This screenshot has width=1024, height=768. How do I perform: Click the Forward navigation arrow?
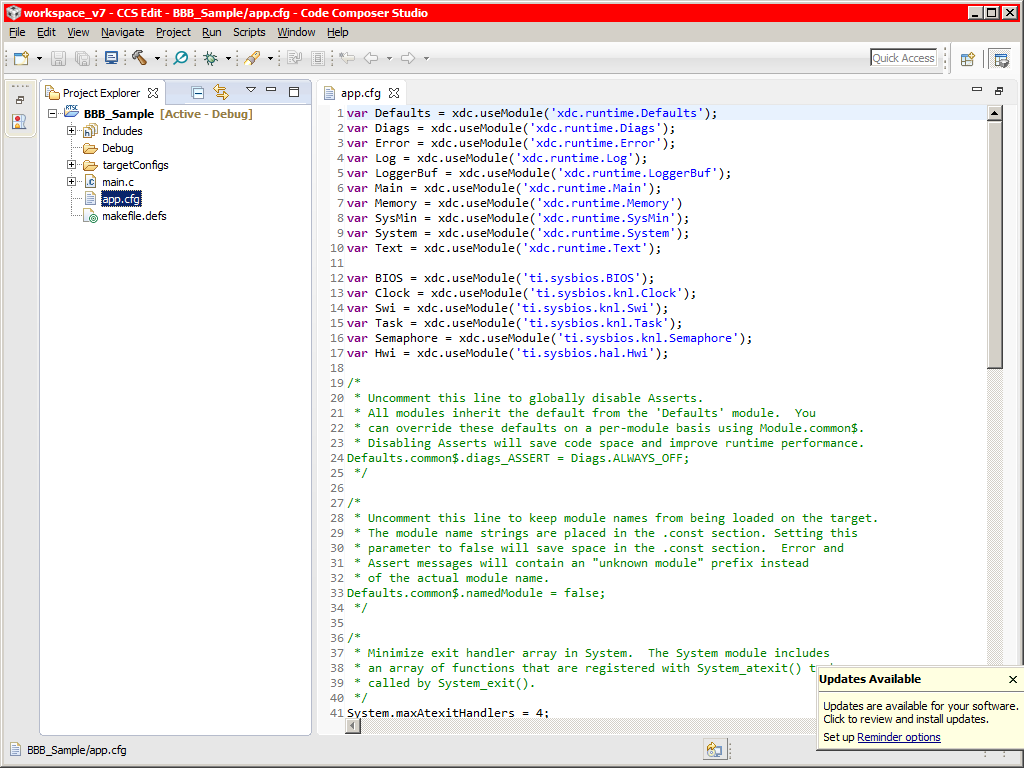click(x=408, y=58)
